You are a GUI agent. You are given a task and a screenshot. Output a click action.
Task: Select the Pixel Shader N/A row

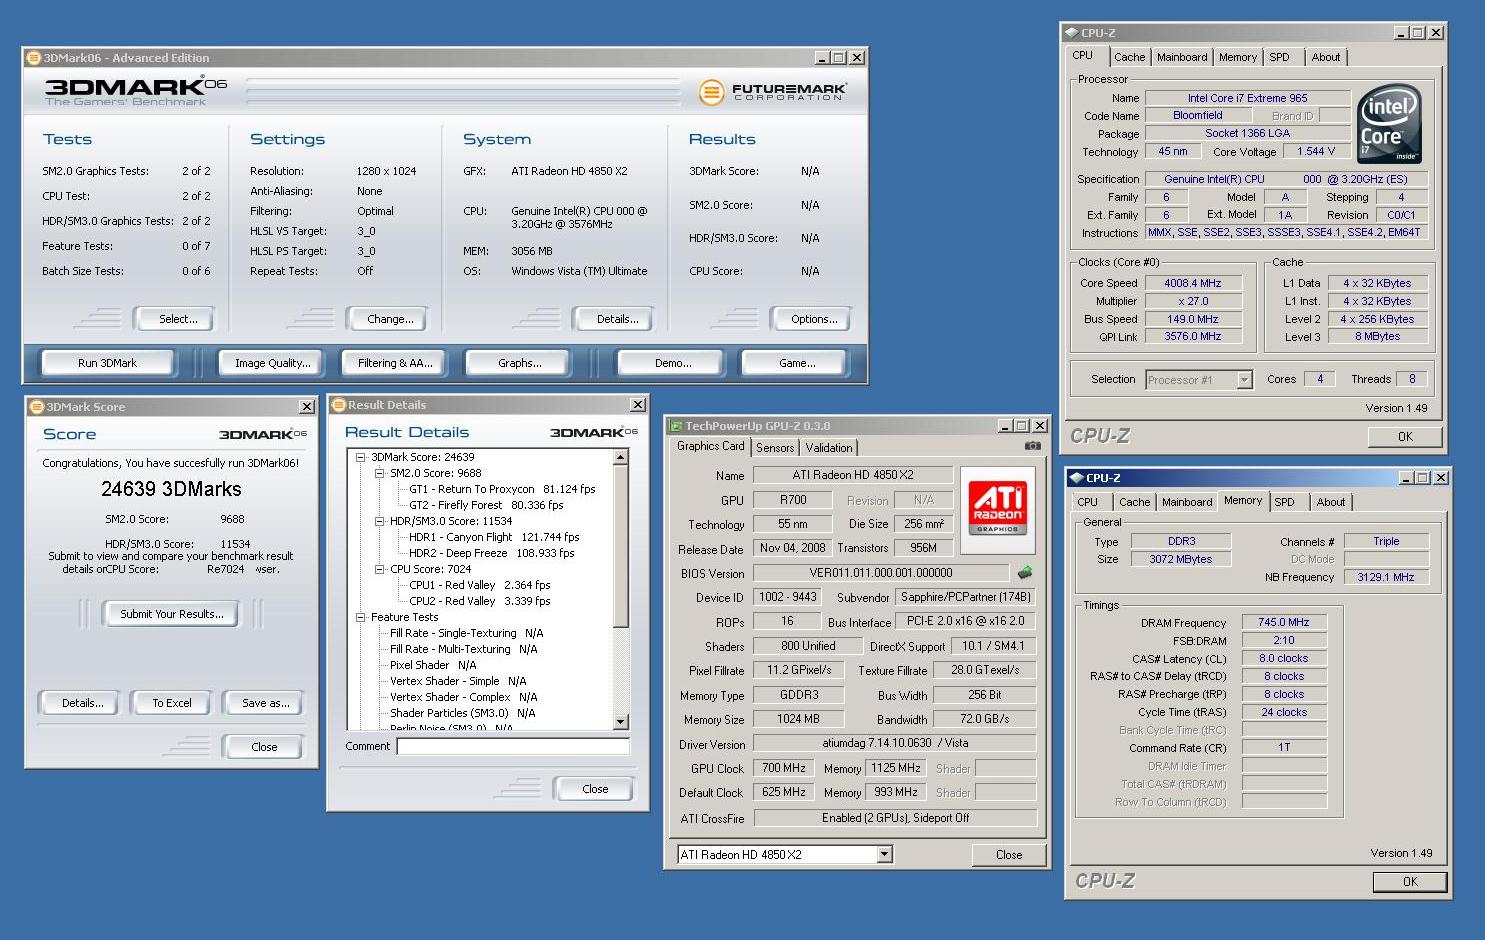coord(433,665)
